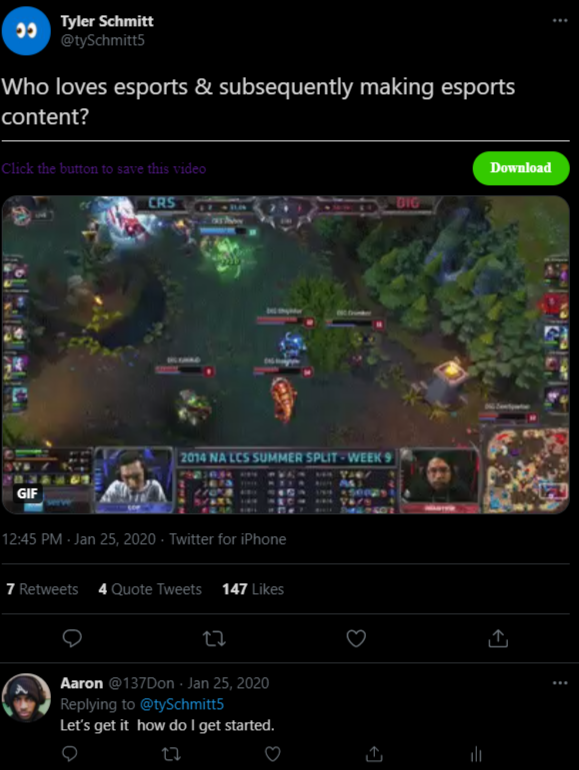
Task: Open Aaron's profile picture
Action: 26,697
